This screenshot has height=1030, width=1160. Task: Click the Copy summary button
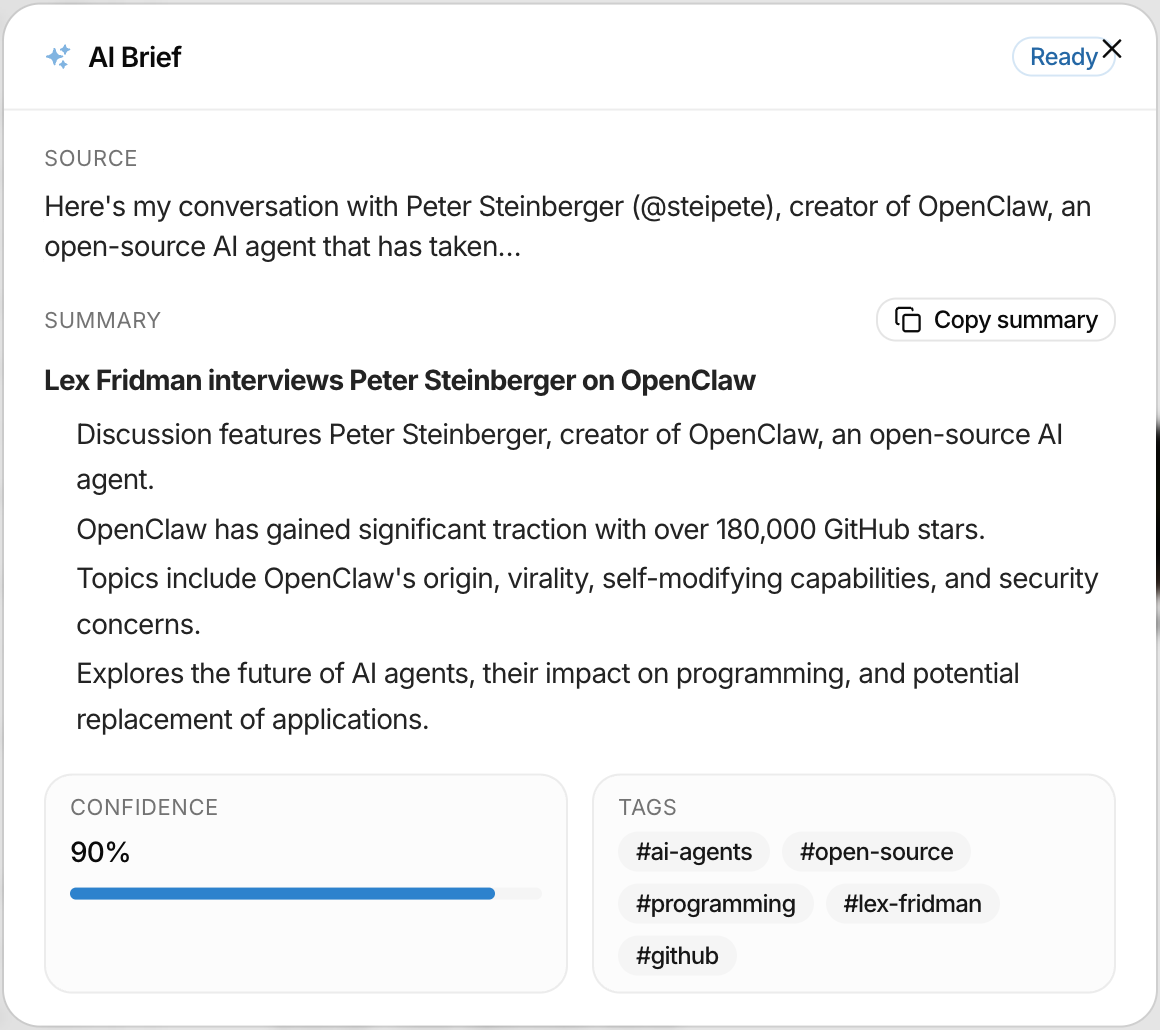click(x=995, y=319)
